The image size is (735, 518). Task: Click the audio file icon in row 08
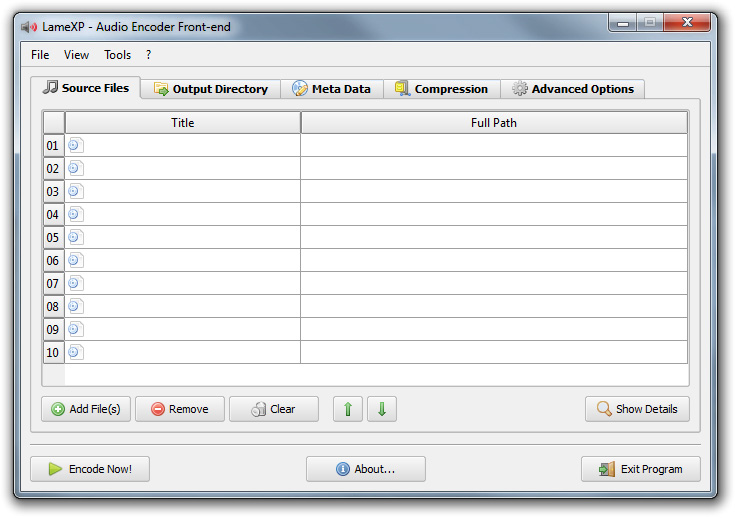coord(75,306)
